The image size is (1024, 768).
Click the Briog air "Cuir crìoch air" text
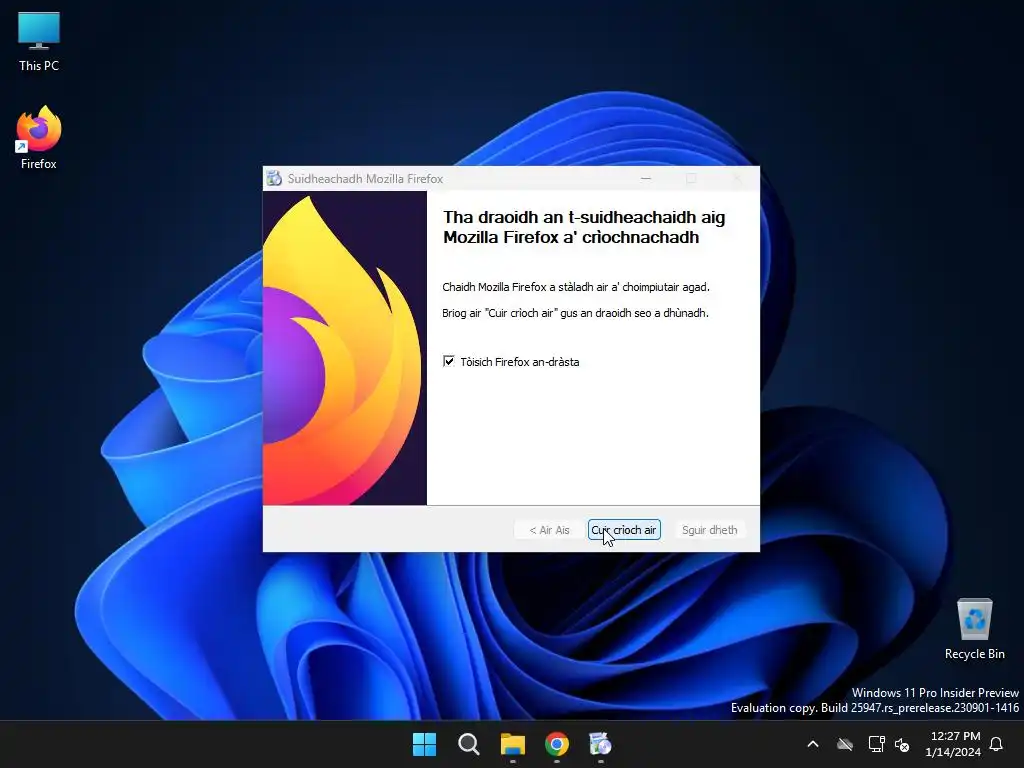575,313
